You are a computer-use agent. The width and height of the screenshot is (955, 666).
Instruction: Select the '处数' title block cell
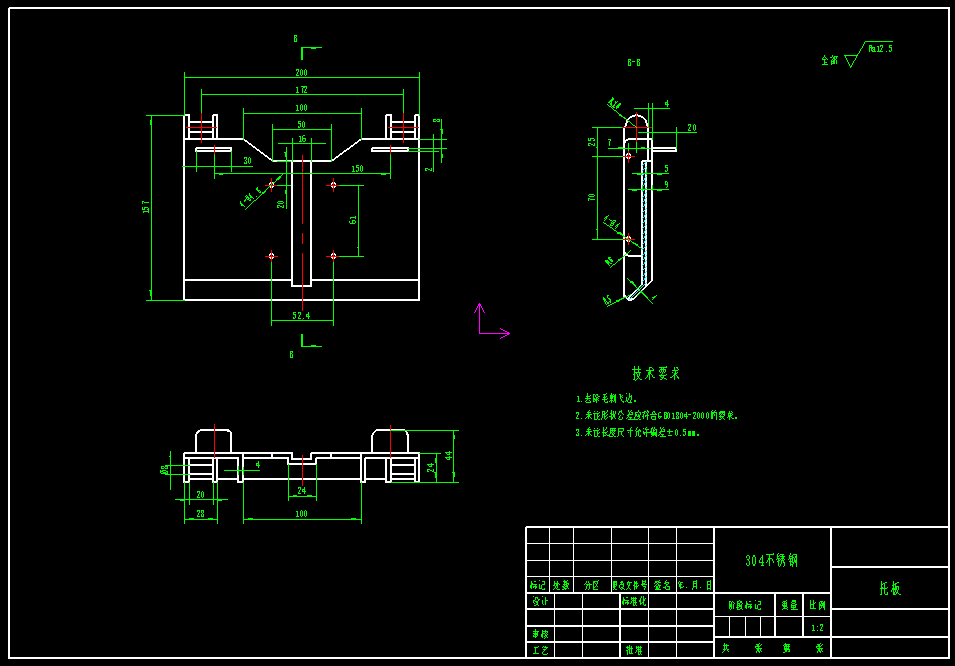561,585
